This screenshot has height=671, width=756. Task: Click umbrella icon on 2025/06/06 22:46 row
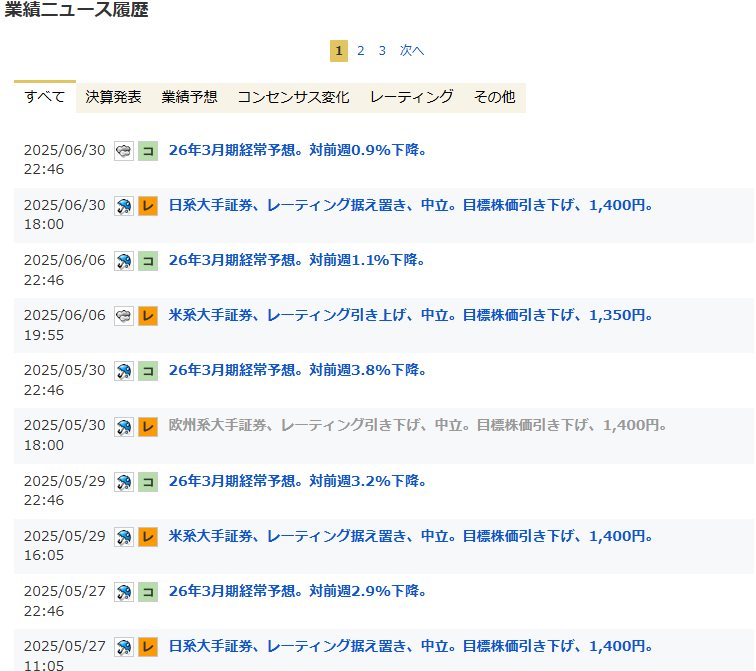click(x=124, y=261)
